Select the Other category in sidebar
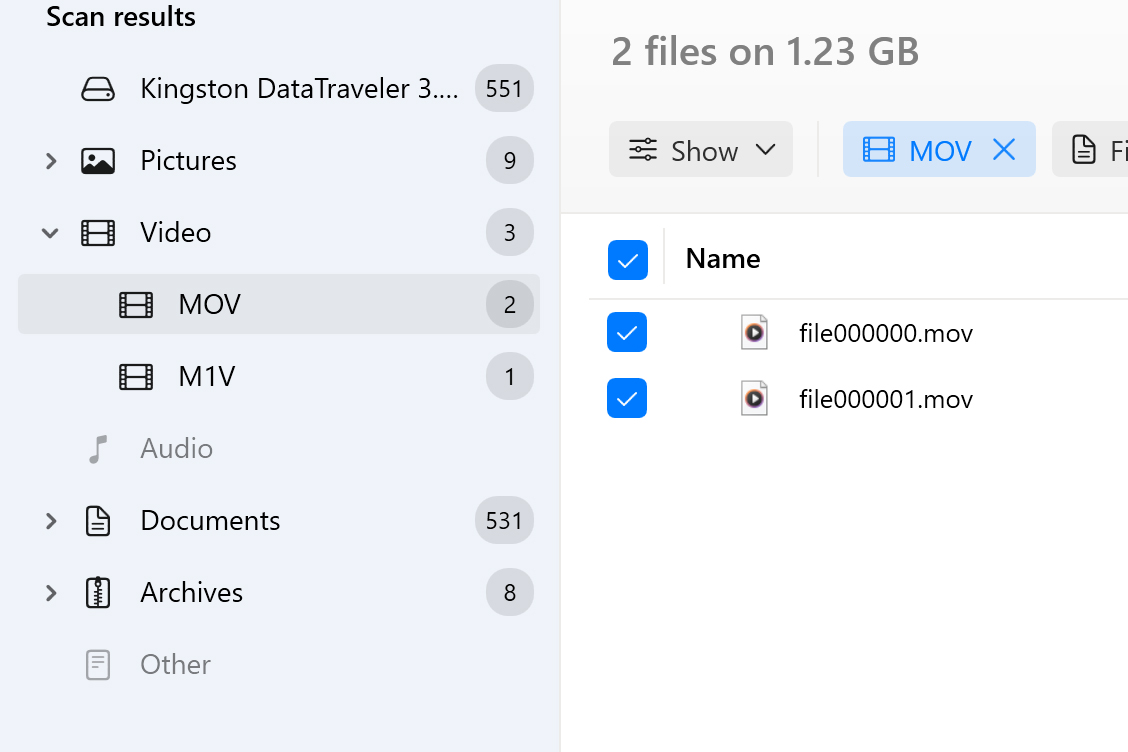The image size is (1128, 752). coord(175,665)
